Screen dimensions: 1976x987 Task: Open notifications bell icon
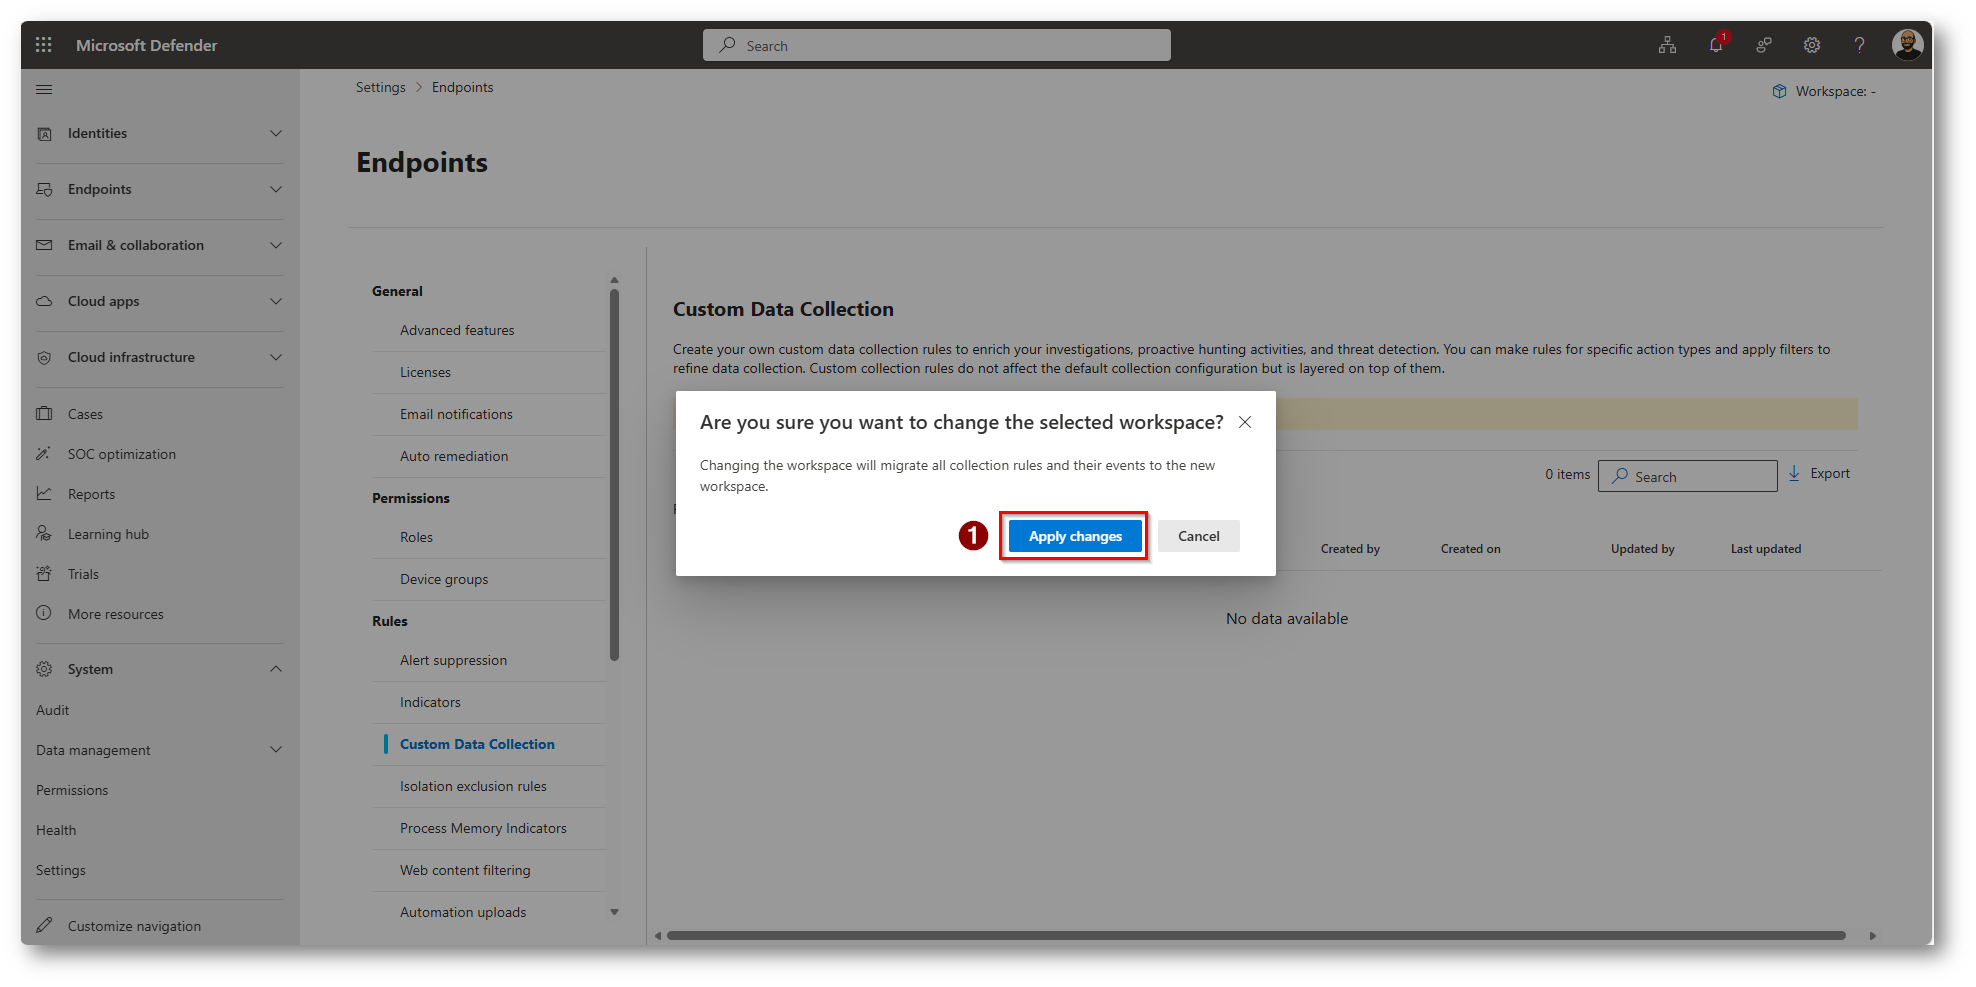click(x=1716, y=45)
